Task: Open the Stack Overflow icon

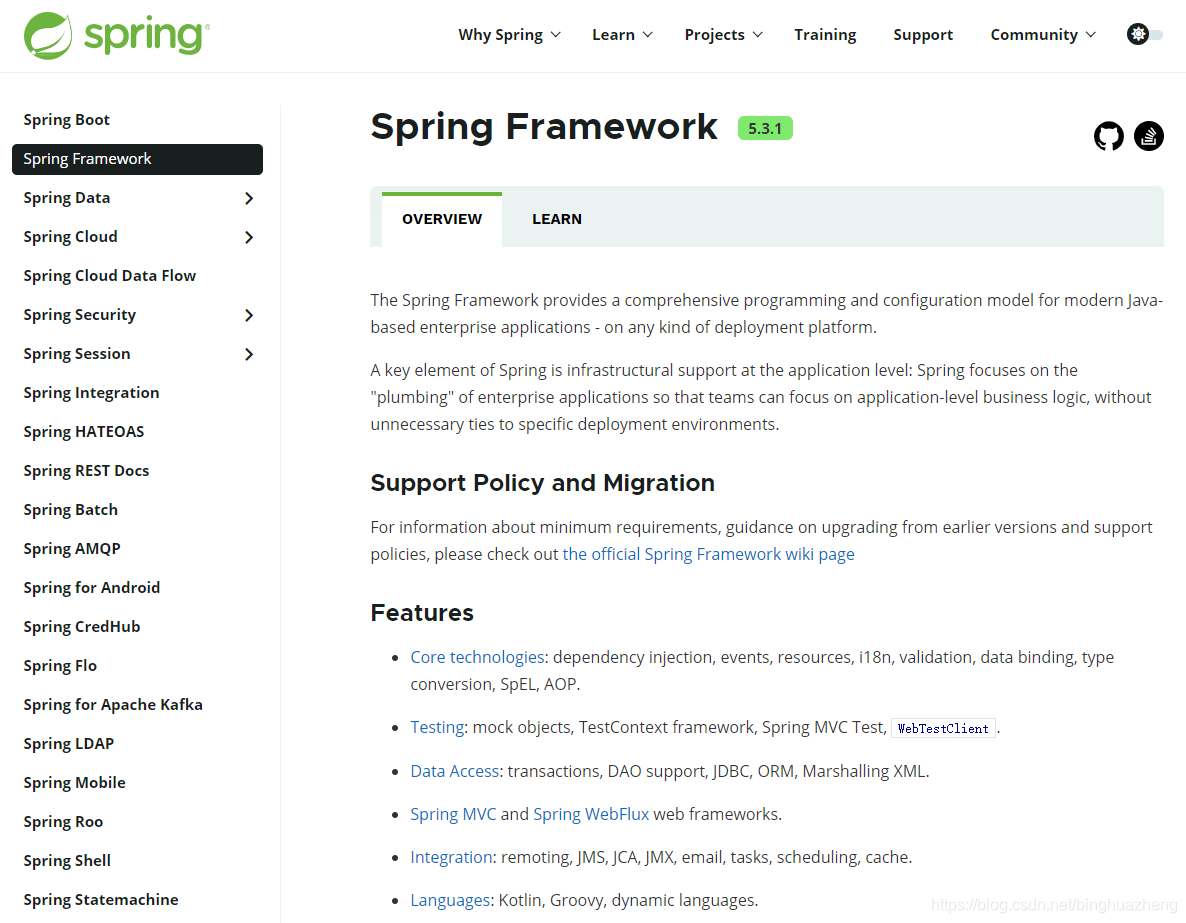Action: pyautogui.click(x=1148, y=136)
